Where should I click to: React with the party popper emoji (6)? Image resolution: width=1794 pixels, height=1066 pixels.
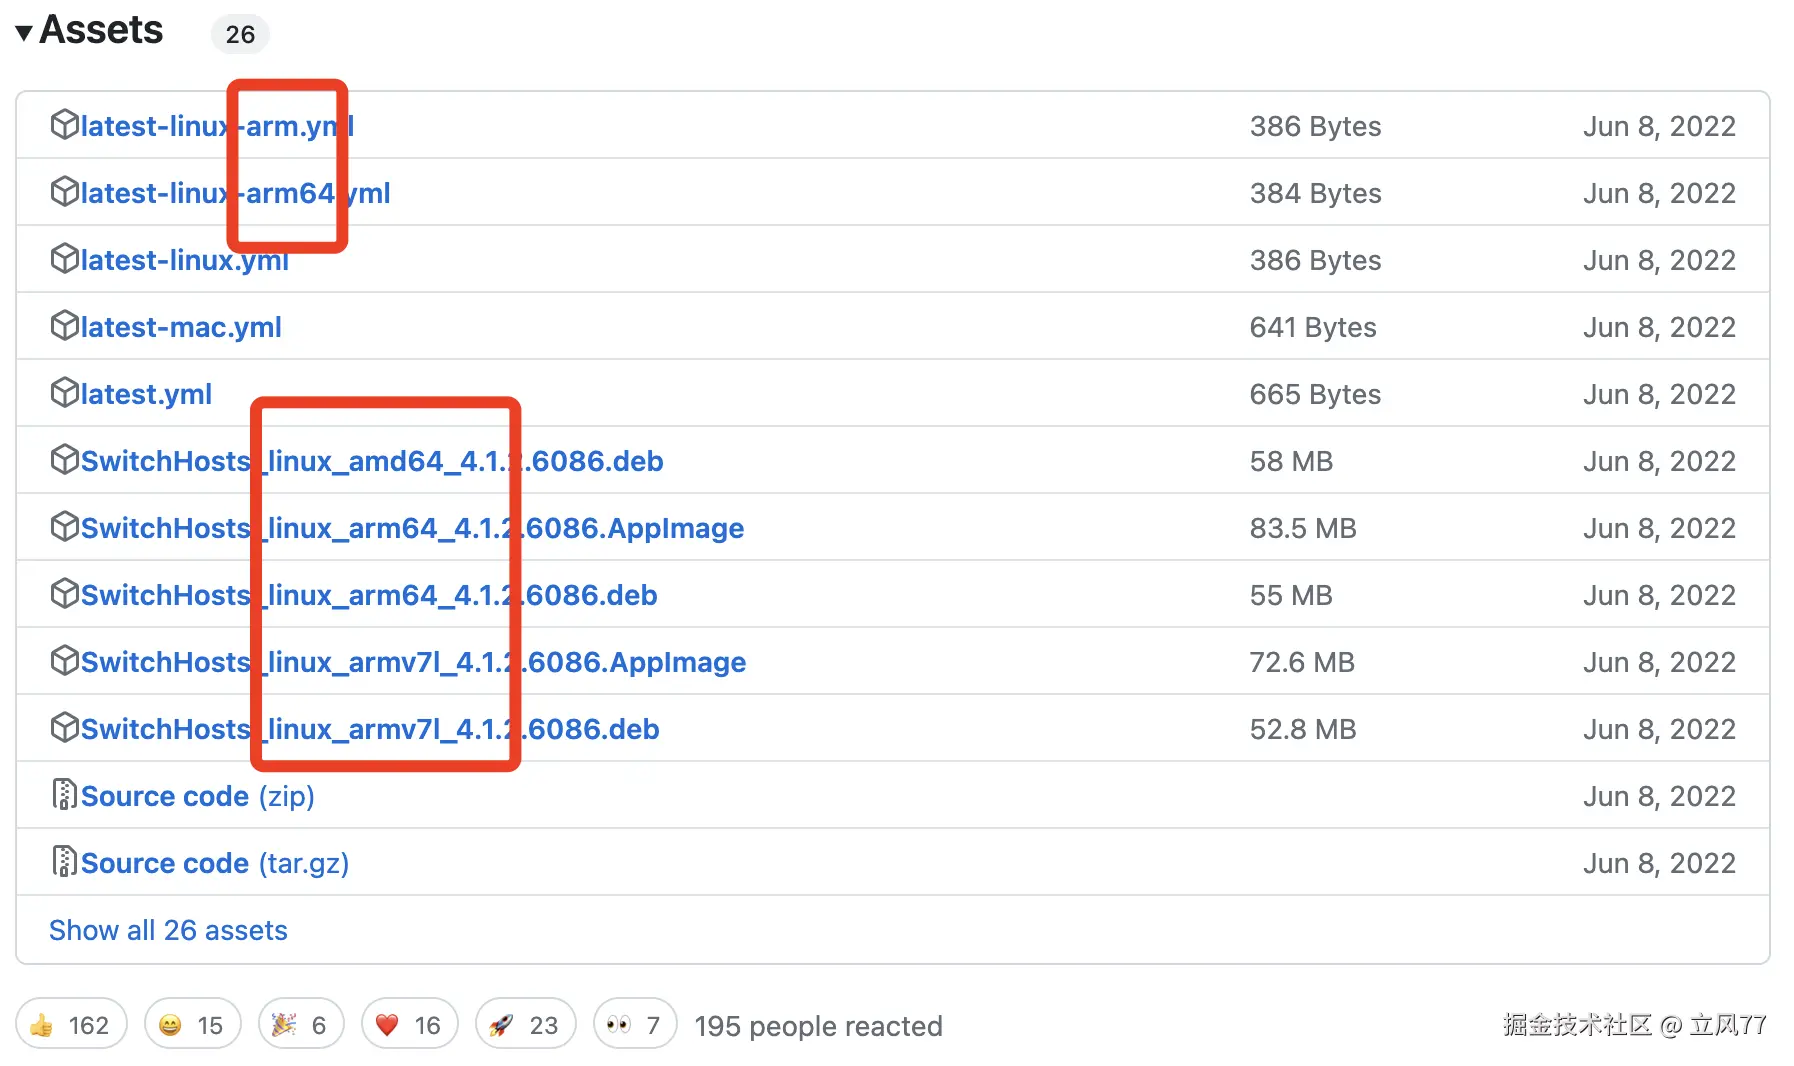pos(301,1024)
